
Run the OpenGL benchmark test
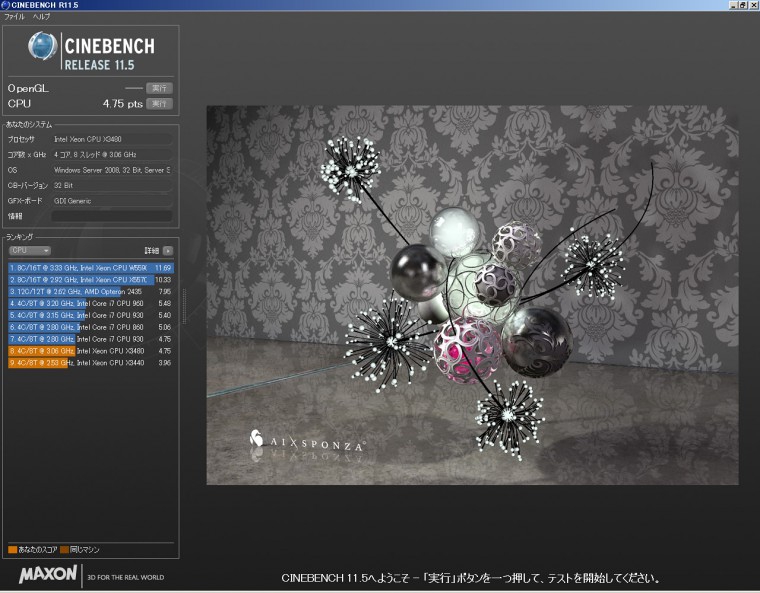[x=159, y=88]
